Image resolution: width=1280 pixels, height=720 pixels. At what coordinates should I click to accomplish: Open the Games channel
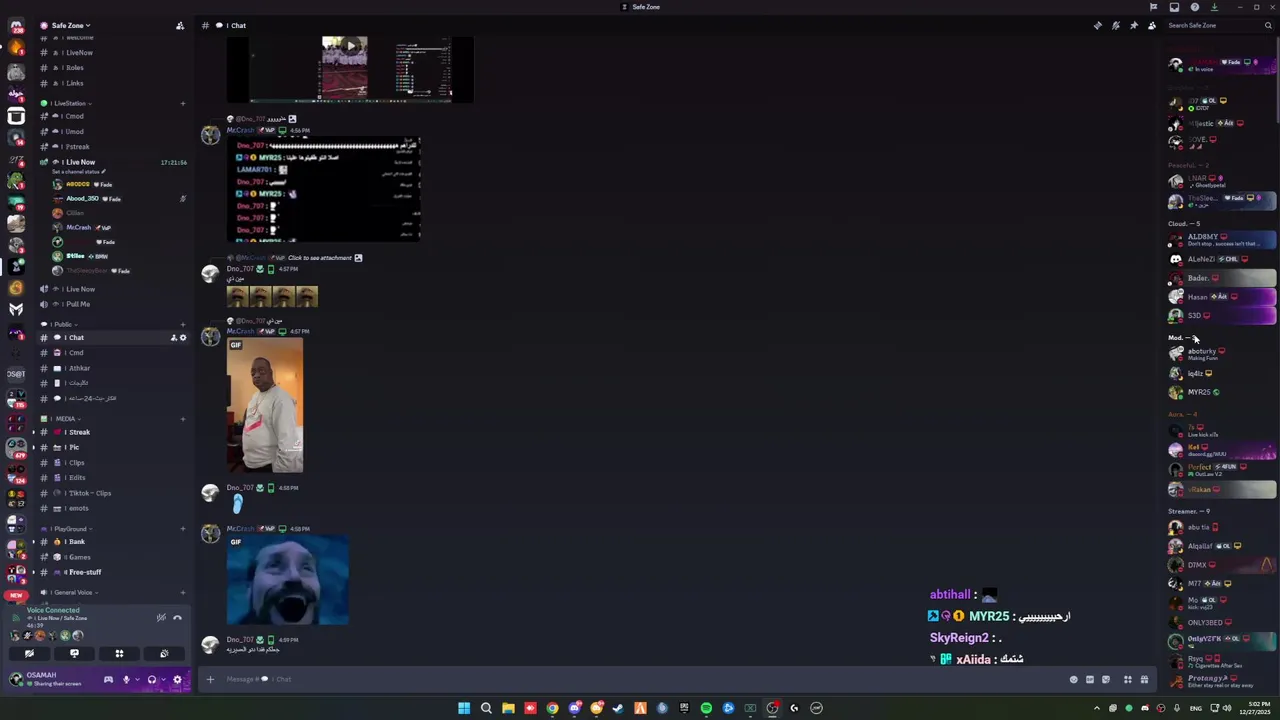[112, 557]
